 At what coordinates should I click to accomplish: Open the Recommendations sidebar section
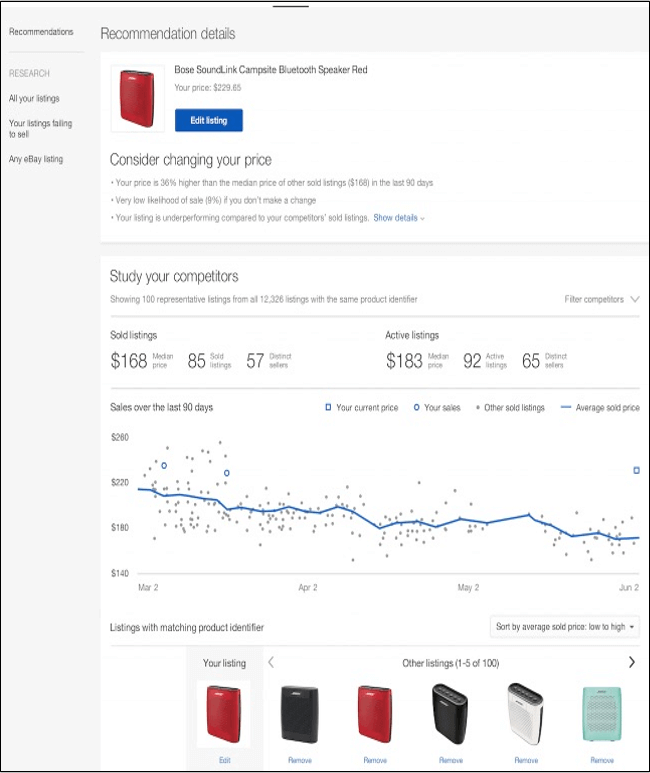(x=41, y=32)
